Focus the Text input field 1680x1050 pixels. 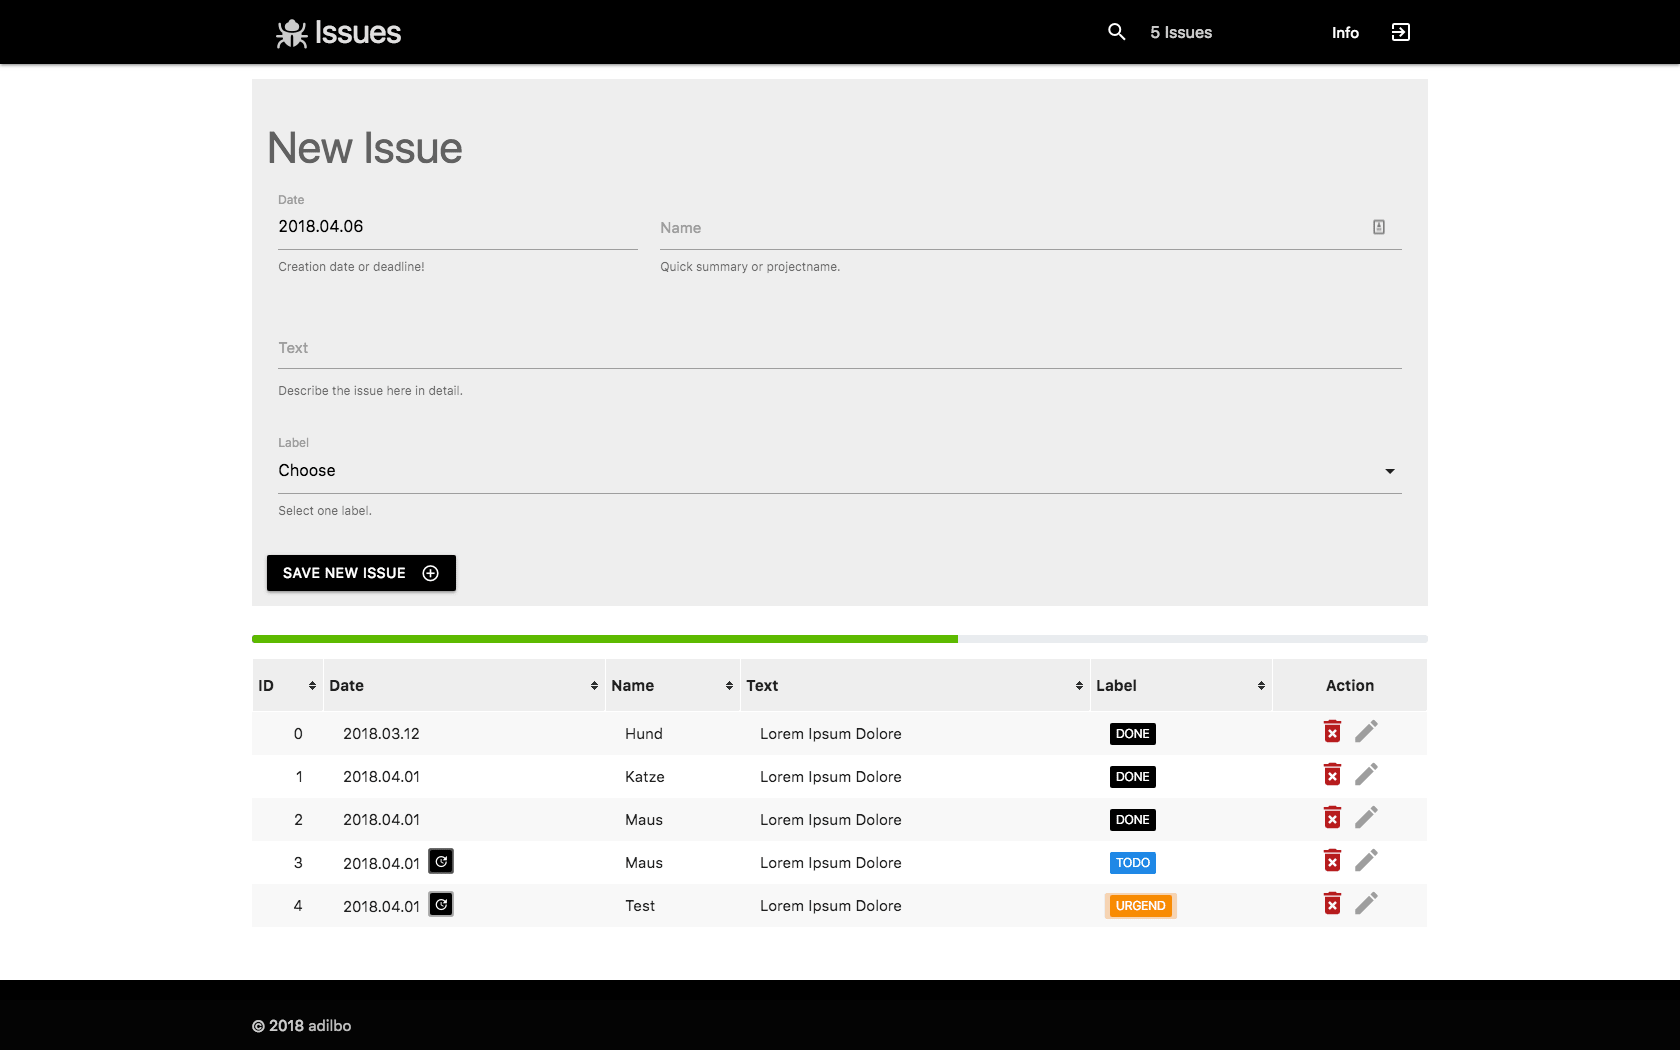point(840,348)
